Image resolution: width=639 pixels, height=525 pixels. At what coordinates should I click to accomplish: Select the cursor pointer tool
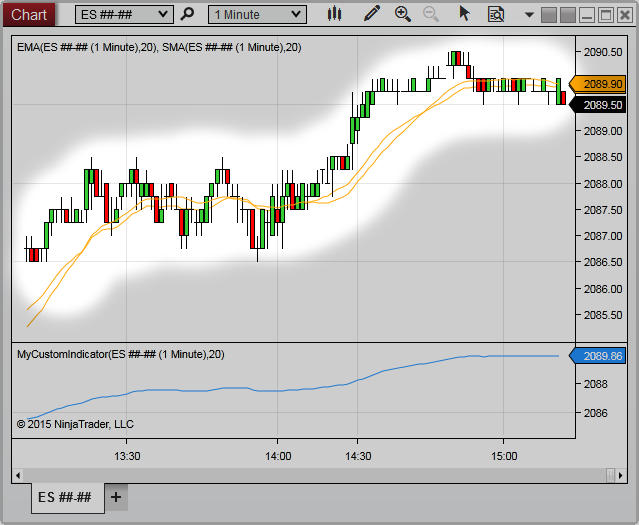tap(464, 14)
